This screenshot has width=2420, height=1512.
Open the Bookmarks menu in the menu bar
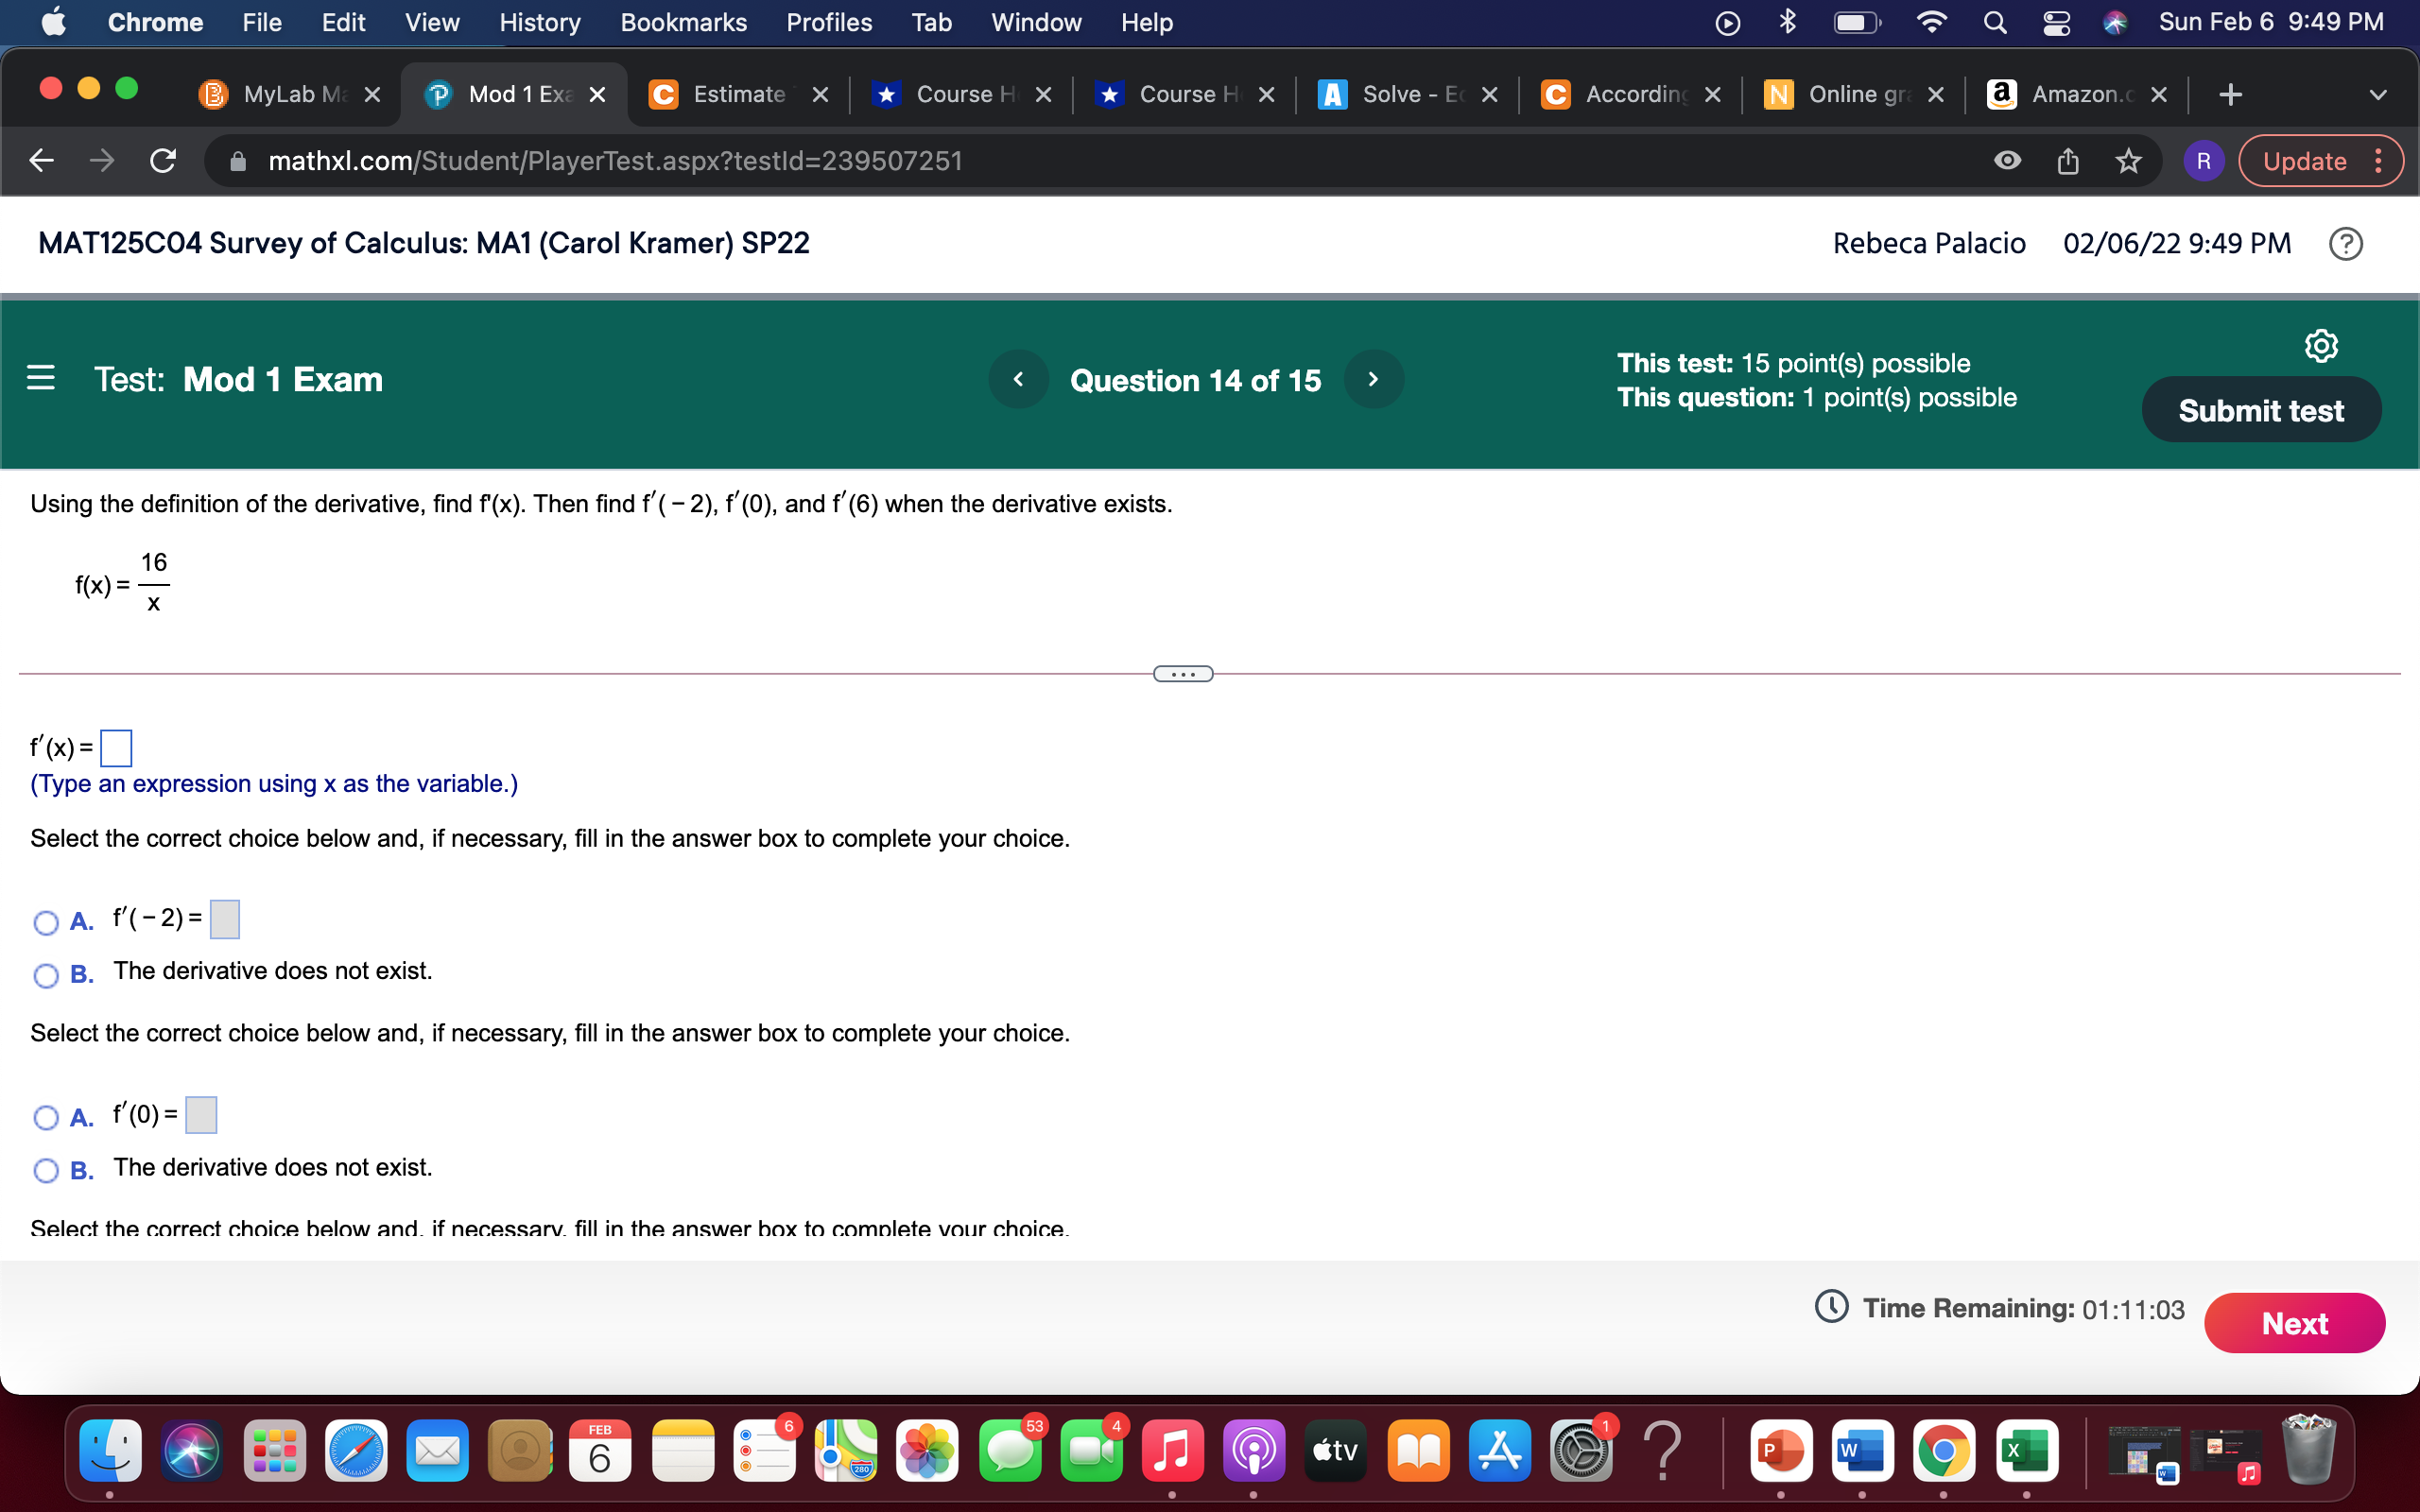(684, 22)
